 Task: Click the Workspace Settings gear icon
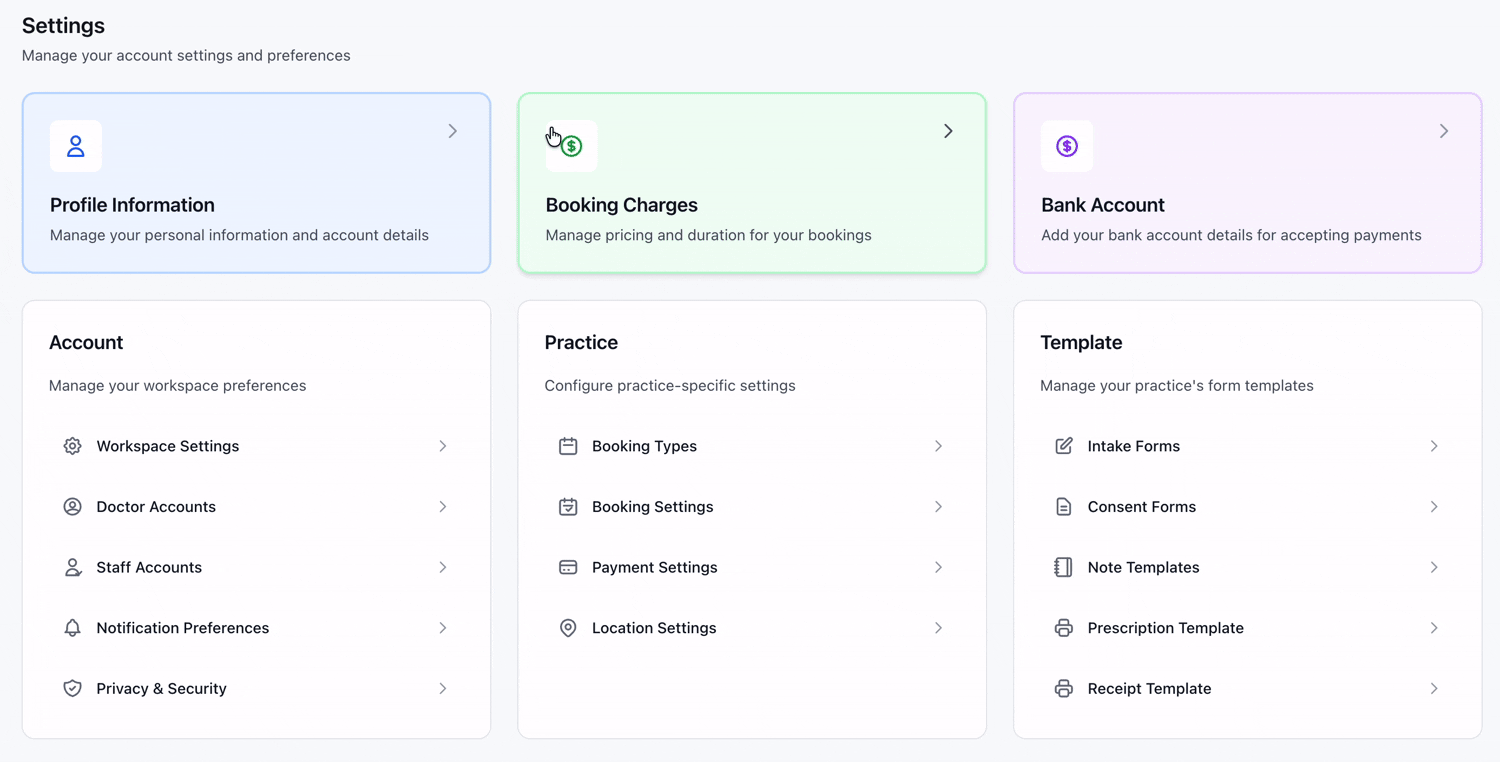[72, 446]
